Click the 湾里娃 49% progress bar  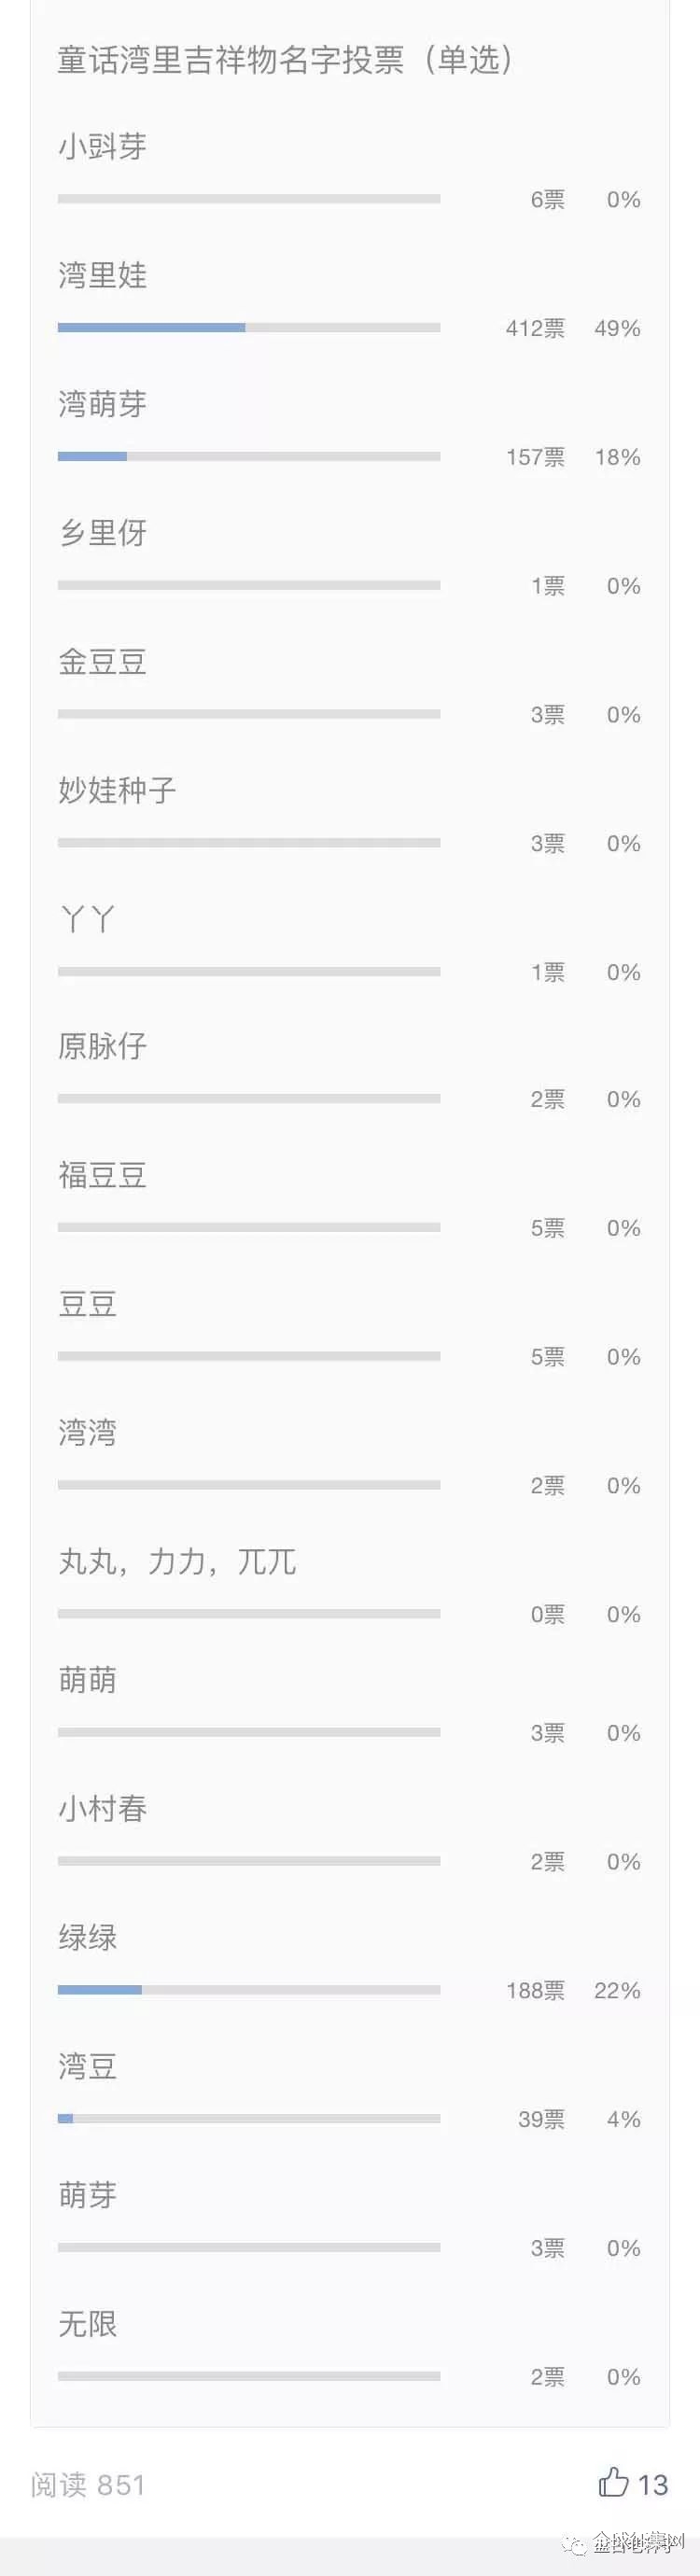click(x=249, y=328)
